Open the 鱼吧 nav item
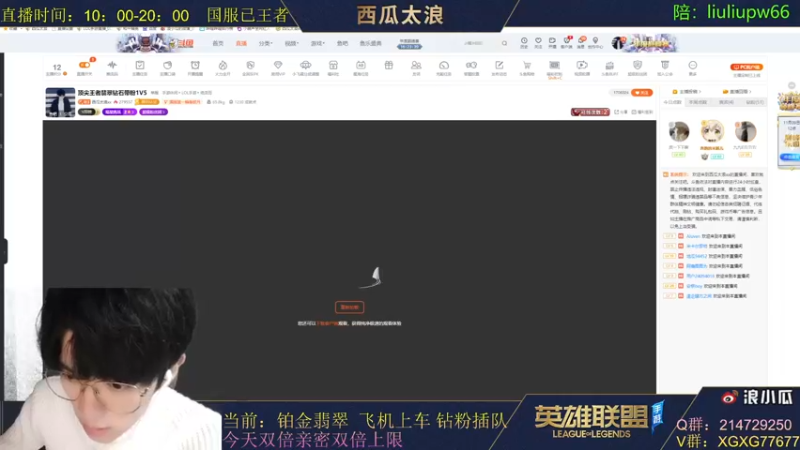Image resolution: width=800 pixels, height=450 pixels. 342,43
